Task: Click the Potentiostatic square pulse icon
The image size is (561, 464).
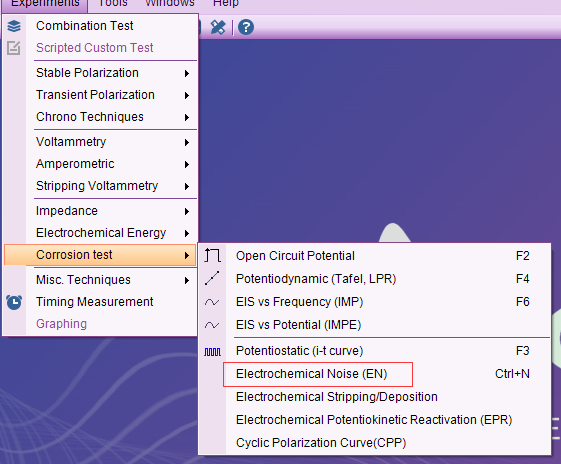Action: 213,352
